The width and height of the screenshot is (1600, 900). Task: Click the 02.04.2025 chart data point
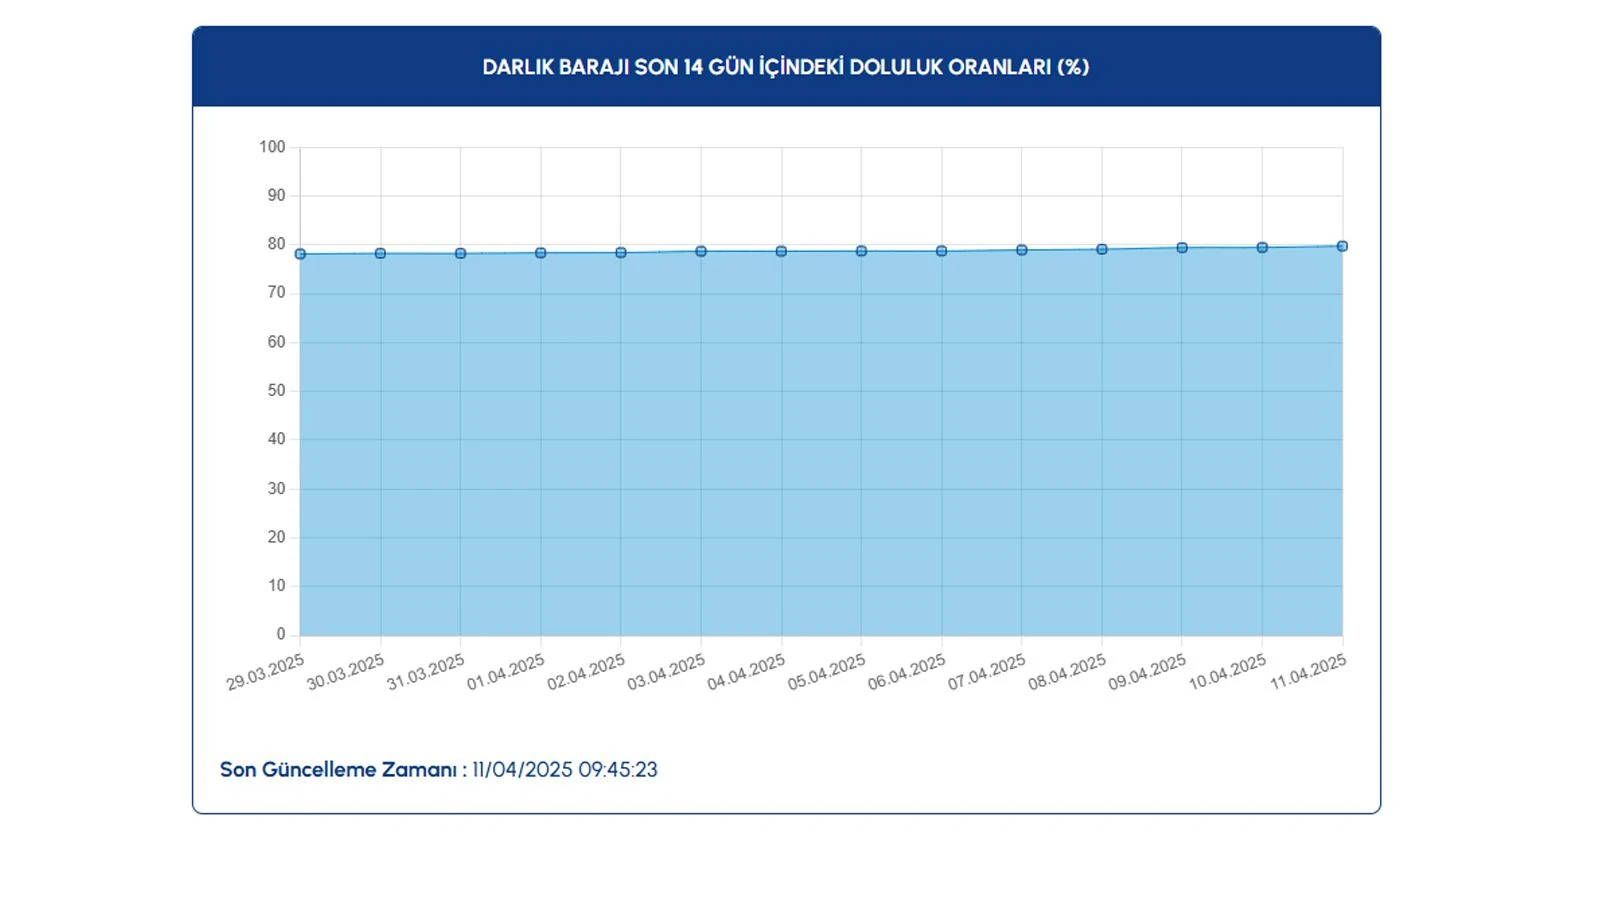pos(621,252)
